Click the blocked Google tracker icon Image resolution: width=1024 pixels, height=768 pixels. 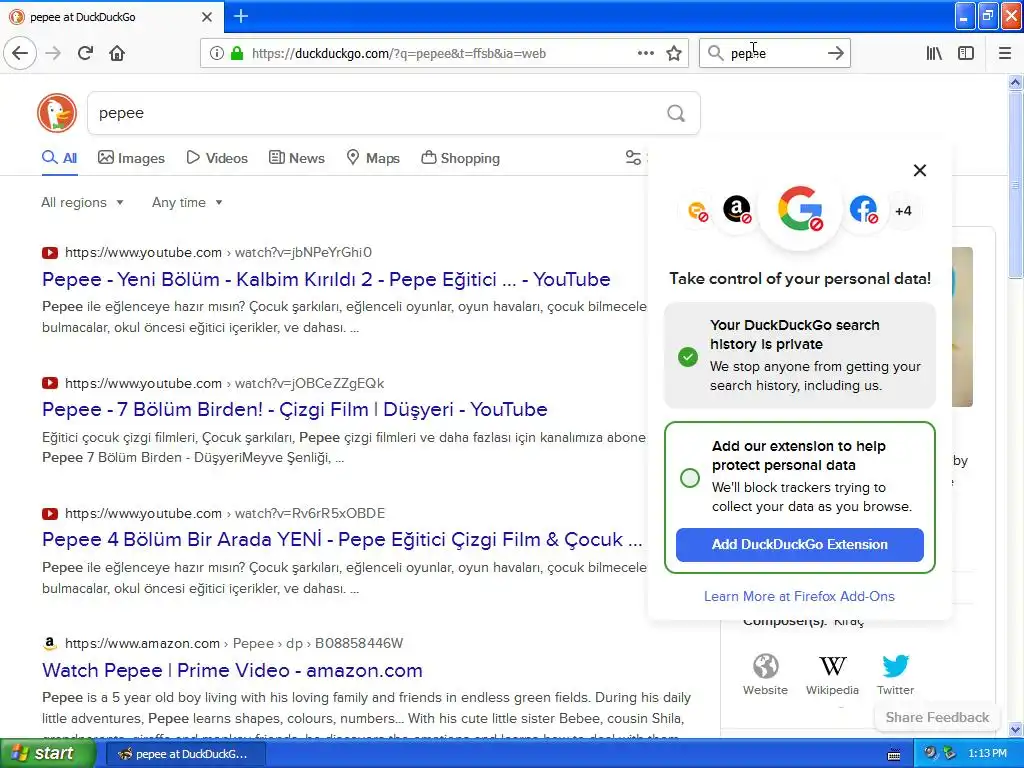tap(800, 209)
